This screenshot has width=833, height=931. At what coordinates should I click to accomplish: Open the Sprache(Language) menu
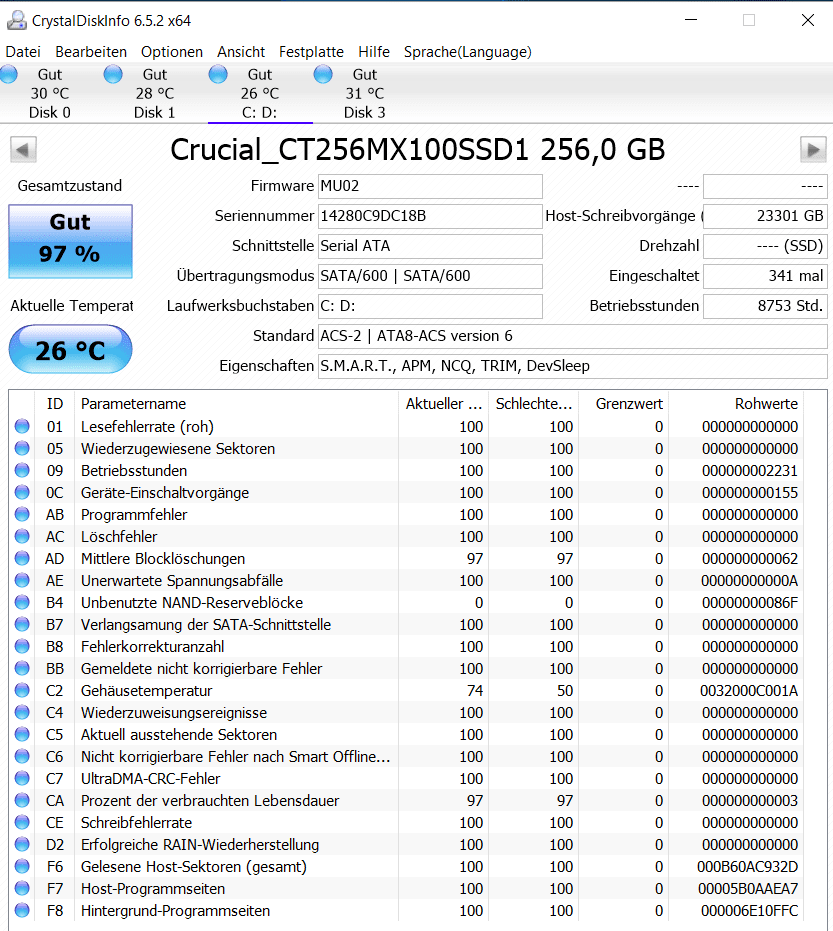[467, 52]
